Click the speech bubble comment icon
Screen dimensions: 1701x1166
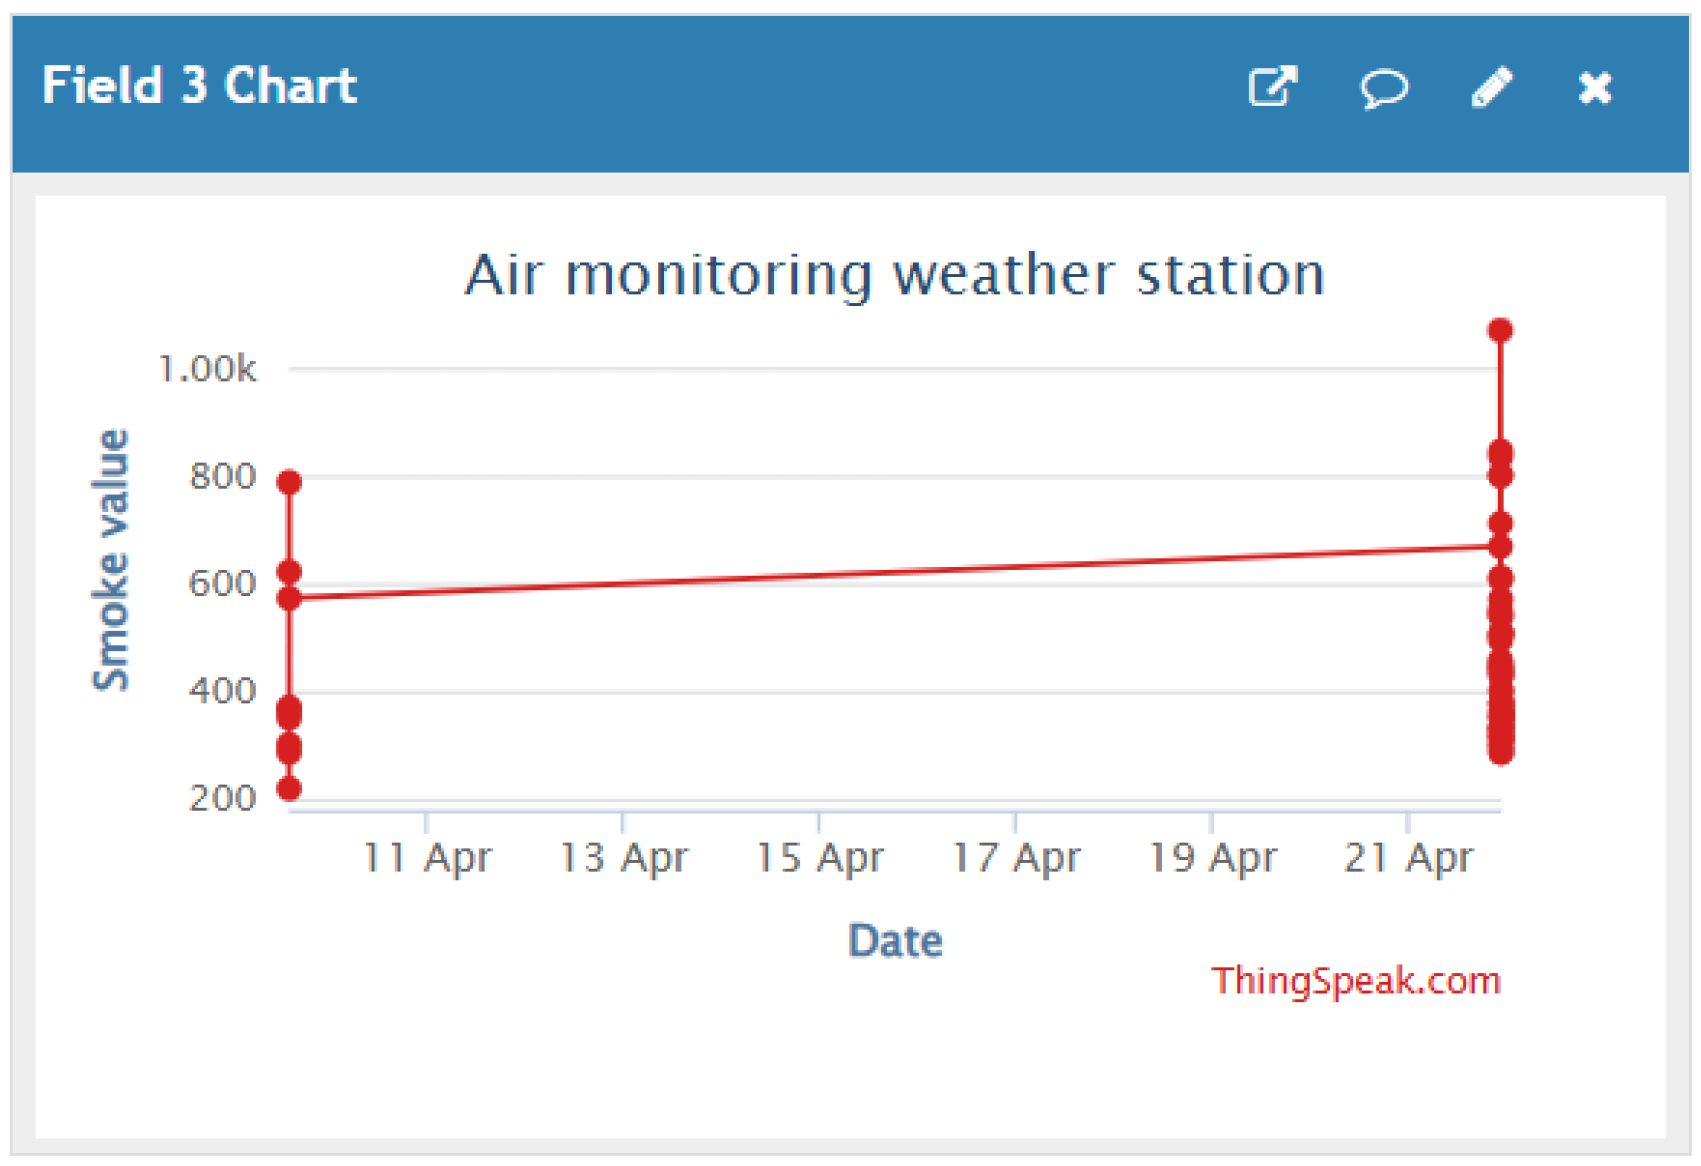point(1384,87)
